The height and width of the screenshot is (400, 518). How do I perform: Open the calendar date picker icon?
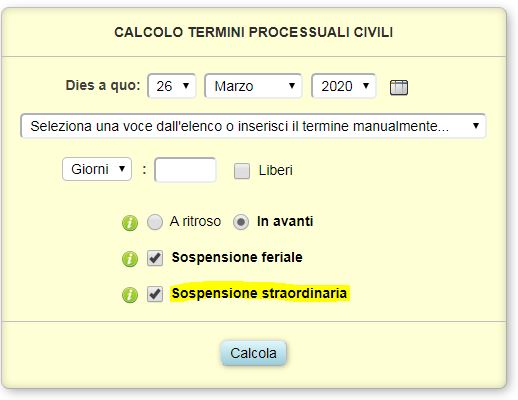399,87
